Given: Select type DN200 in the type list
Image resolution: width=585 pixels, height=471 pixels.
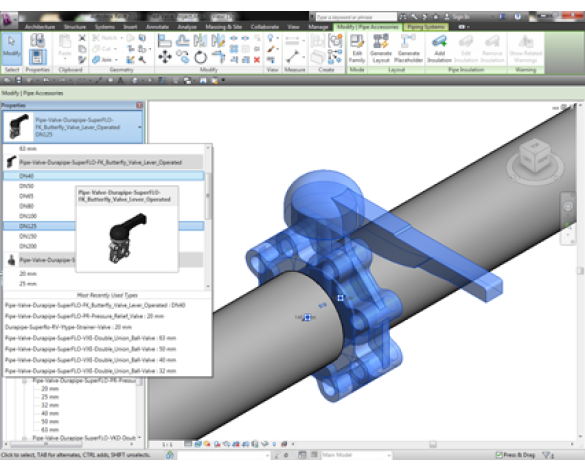Looking at the screenshot, I should (x=28, y=246).
